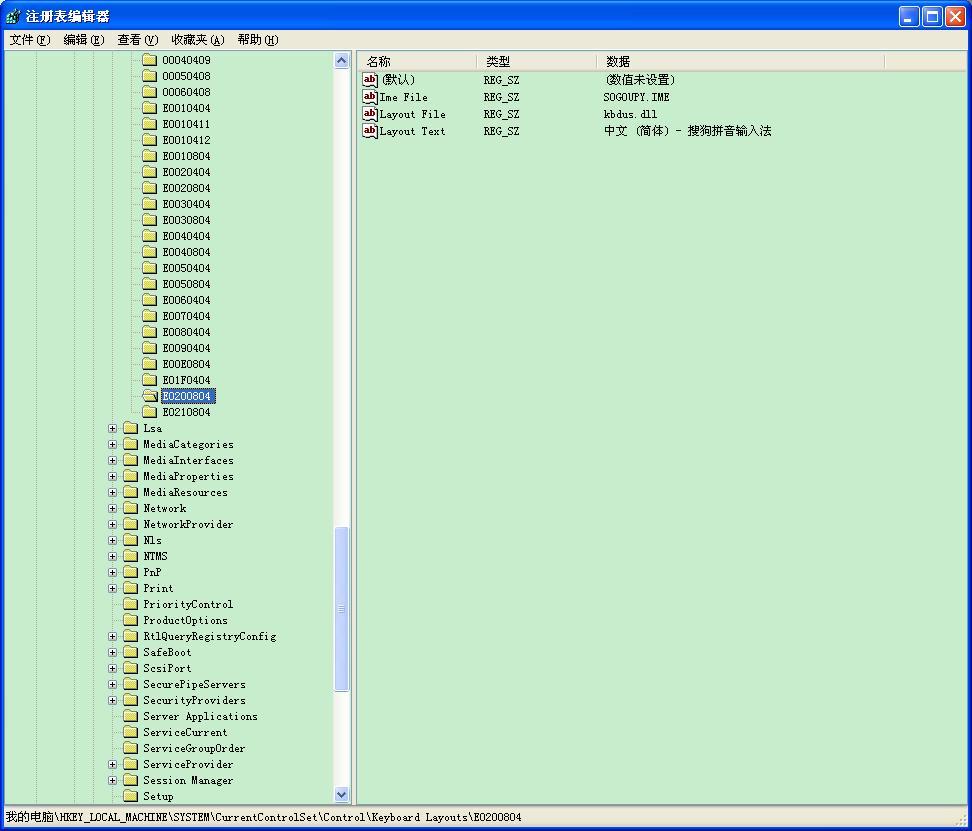
Task: Expand the SecurityProviders key
Action: [111, 700]
